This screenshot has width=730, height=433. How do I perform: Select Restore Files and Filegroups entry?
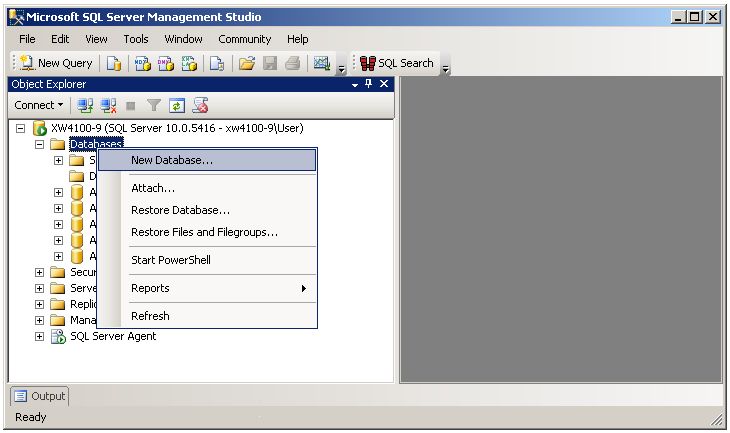[x=207, y=232]
